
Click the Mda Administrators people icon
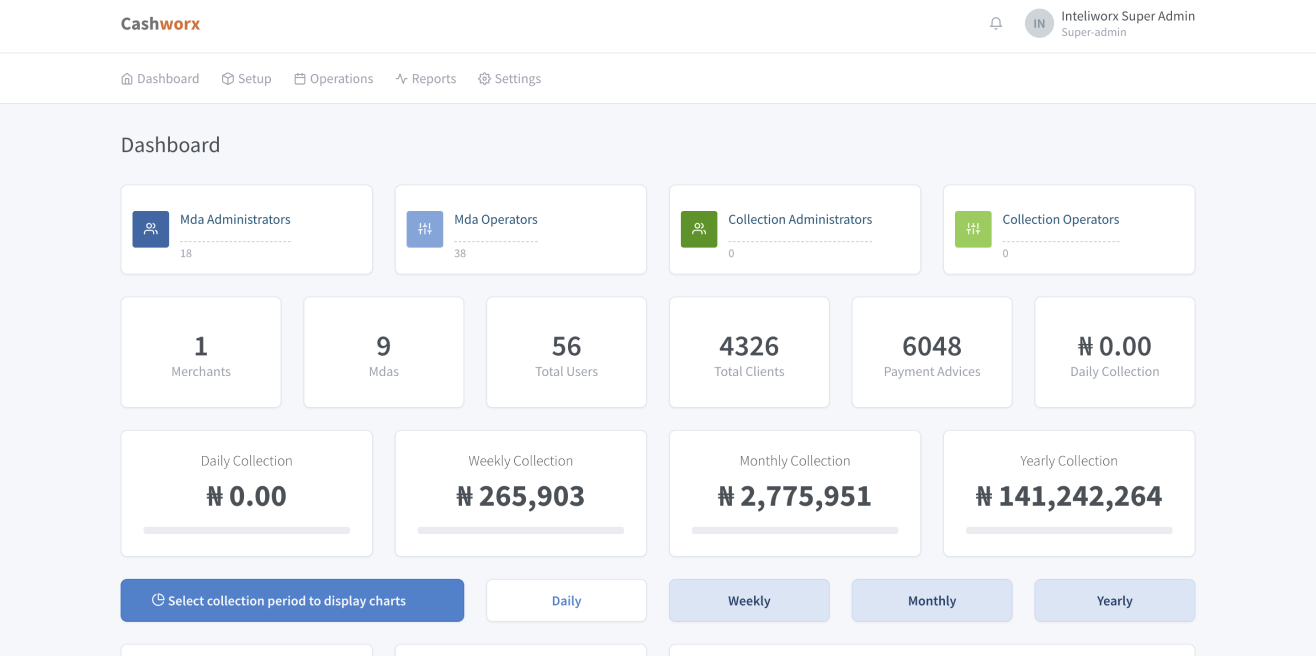pos(150,229)
